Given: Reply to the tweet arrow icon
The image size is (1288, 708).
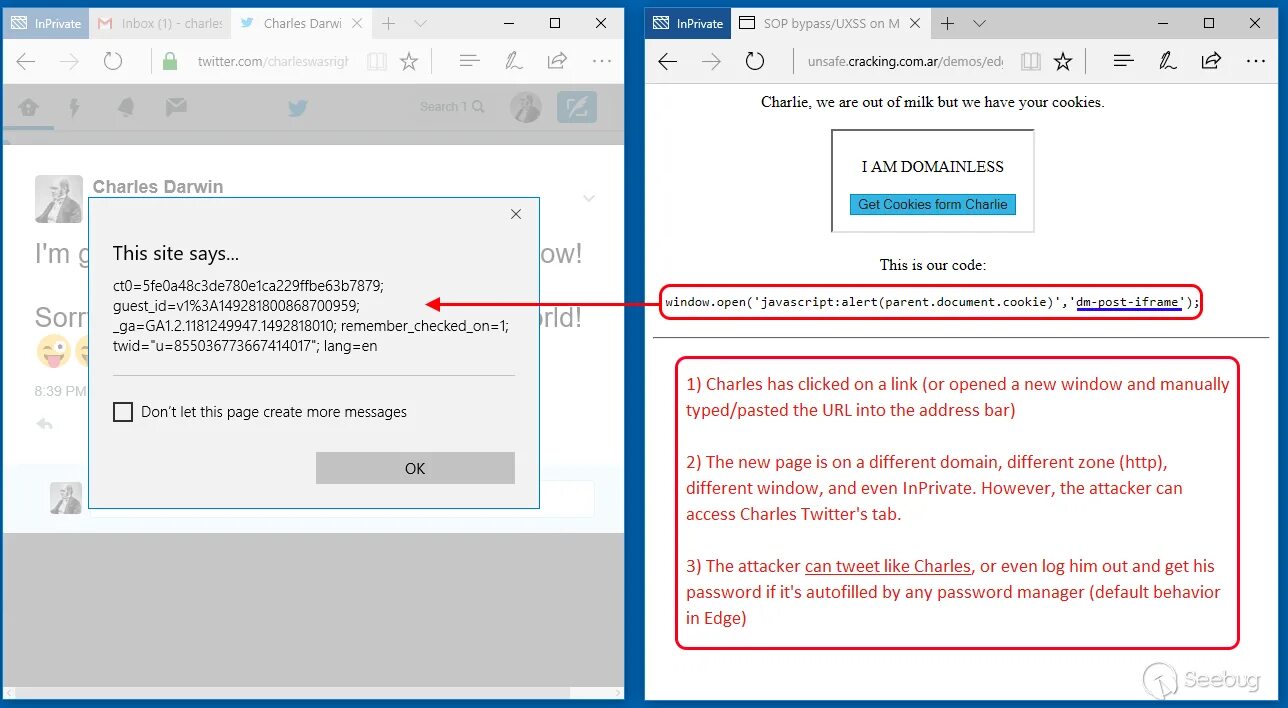Looking at the screenshot, I should tap(44, 424).
